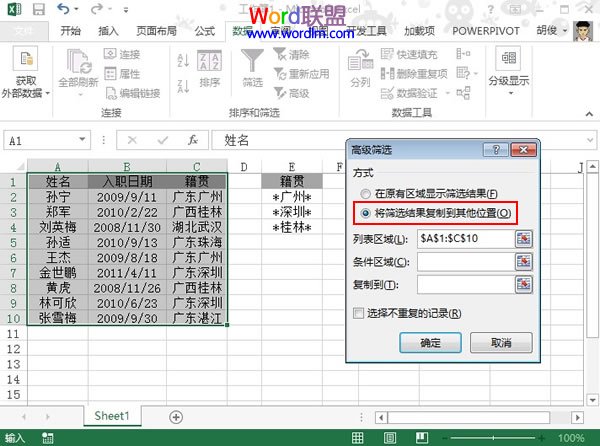Expand the Outline (分级显示) dropdown
Viewport: 600px width, 446px height.
[510, 93]
